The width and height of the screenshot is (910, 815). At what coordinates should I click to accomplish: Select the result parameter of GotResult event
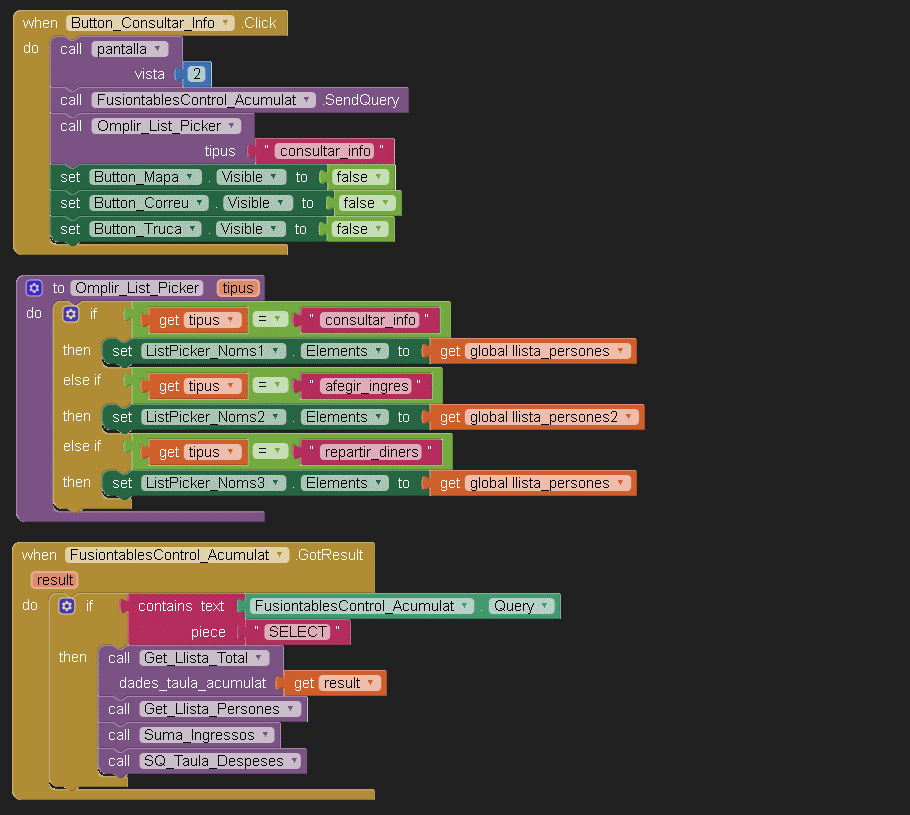54,580
